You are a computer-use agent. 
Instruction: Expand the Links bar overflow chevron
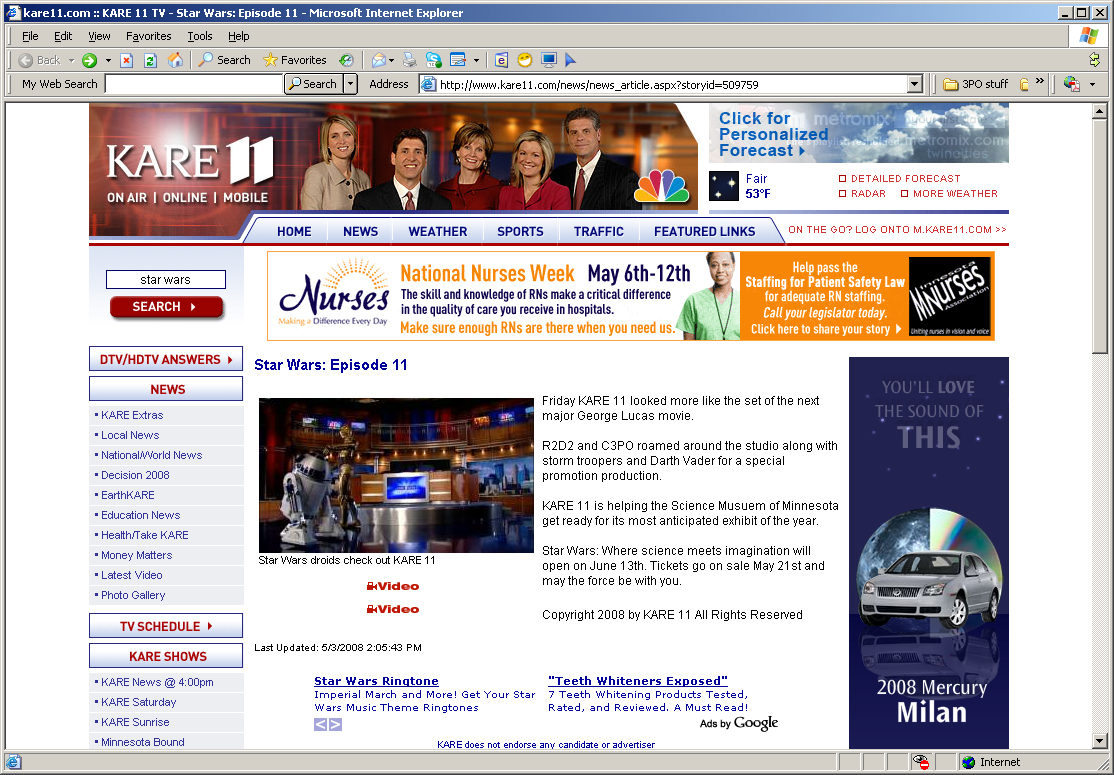point(1040,82)
